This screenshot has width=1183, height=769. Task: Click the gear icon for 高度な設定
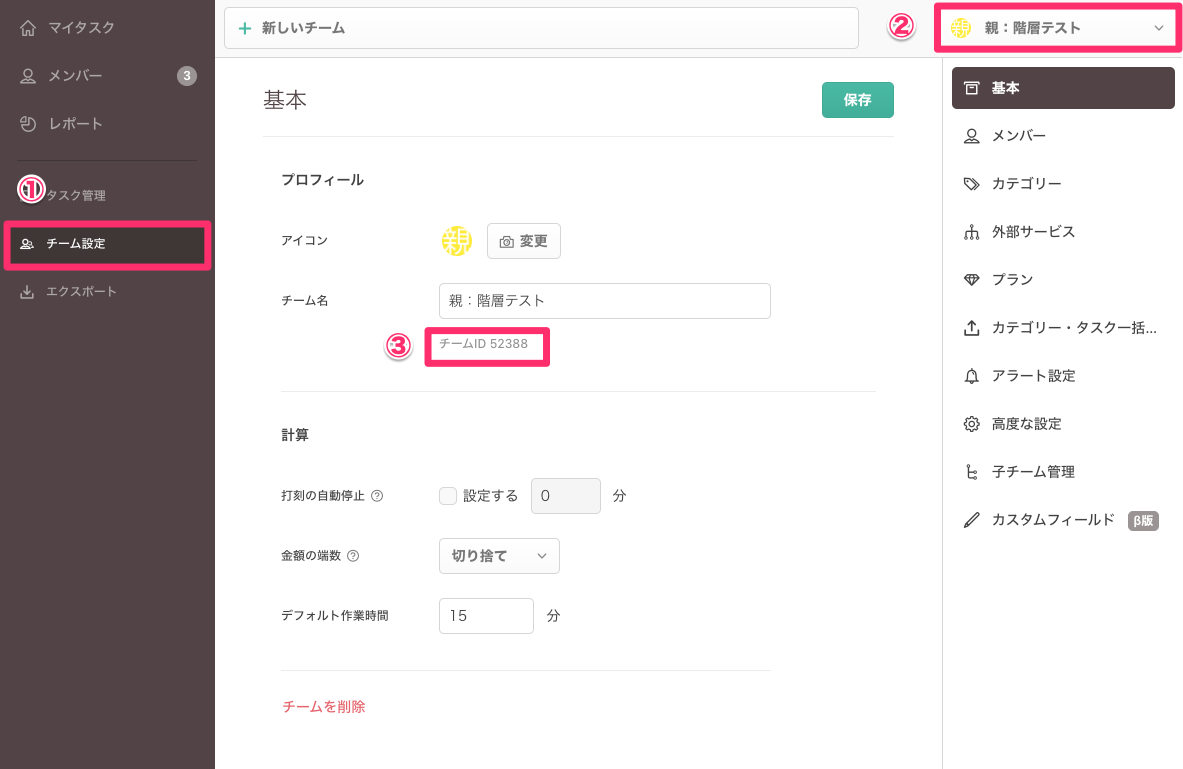click(x=971, y=424)
